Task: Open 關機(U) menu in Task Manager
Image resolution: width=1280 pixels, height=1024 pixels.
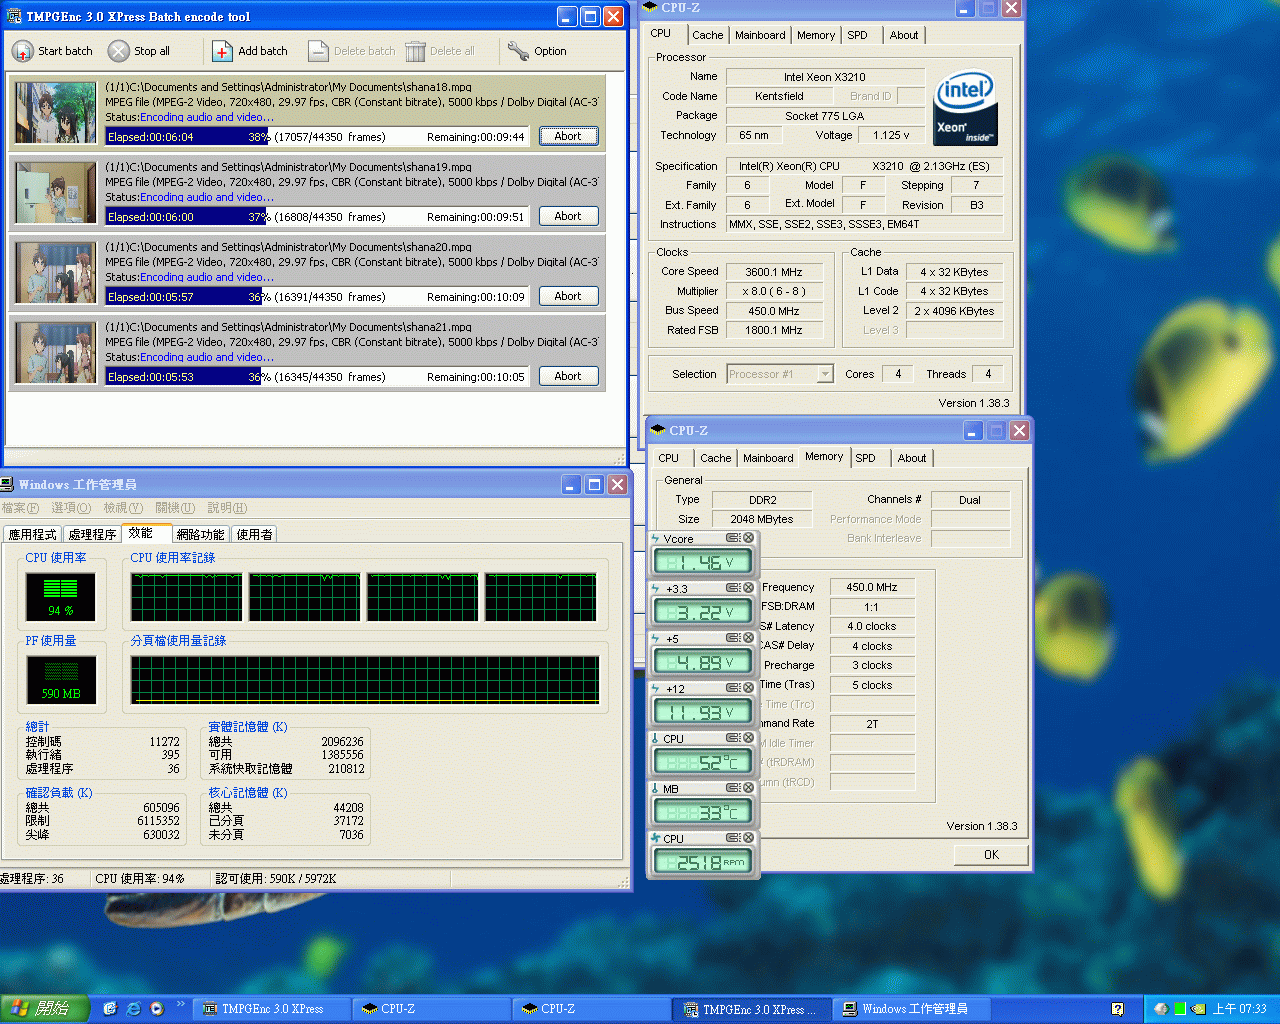Action: point(175,508)
